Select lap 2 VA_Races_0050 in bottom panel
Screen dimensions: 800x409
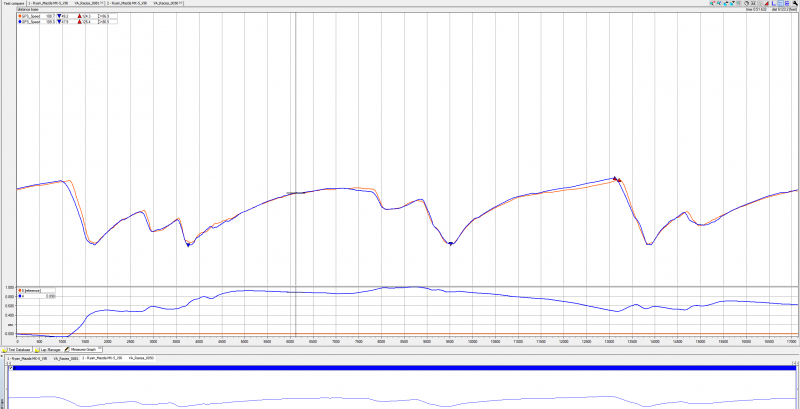point(118,358)
